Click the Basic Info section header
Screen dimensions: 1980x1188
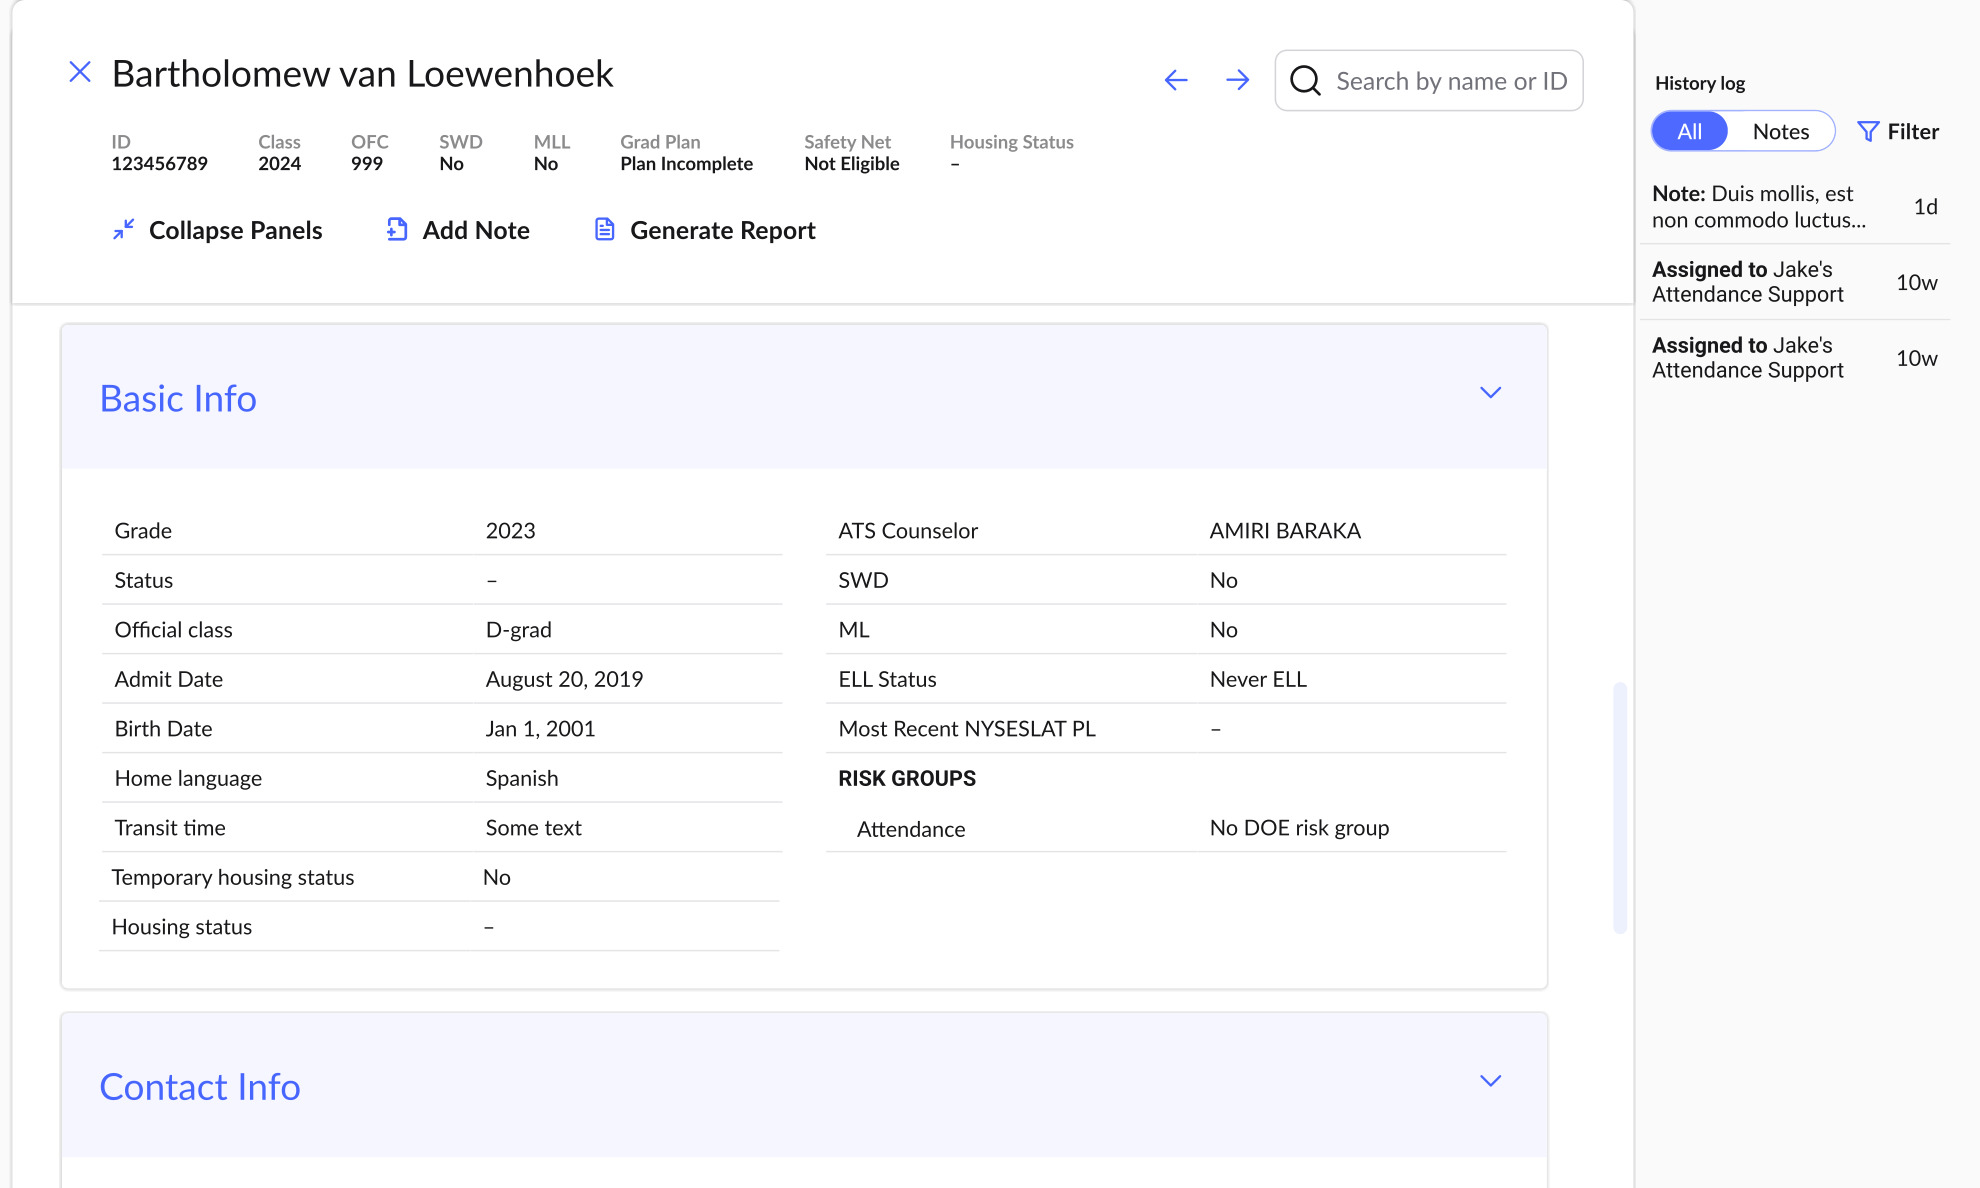[178, 398]
